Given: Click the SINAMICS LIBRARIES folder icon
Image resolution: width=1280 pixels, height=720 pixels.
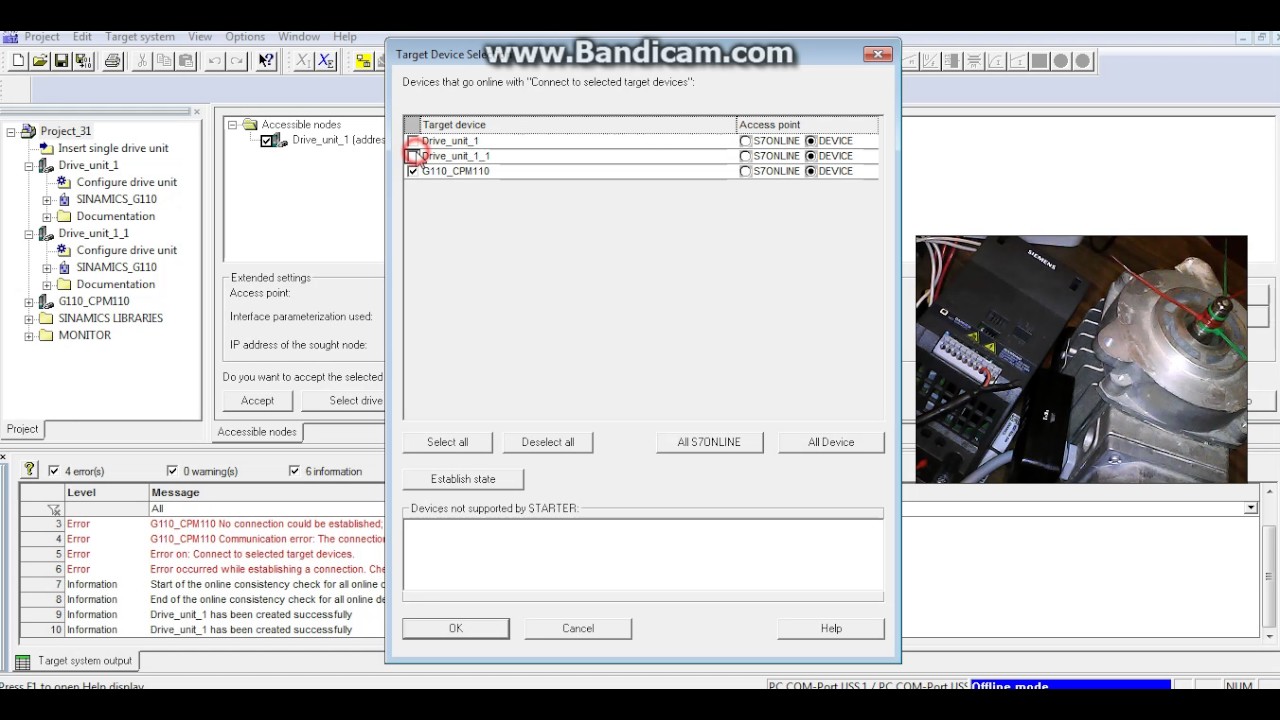Looking at the screenshot, I should [46, 318].
